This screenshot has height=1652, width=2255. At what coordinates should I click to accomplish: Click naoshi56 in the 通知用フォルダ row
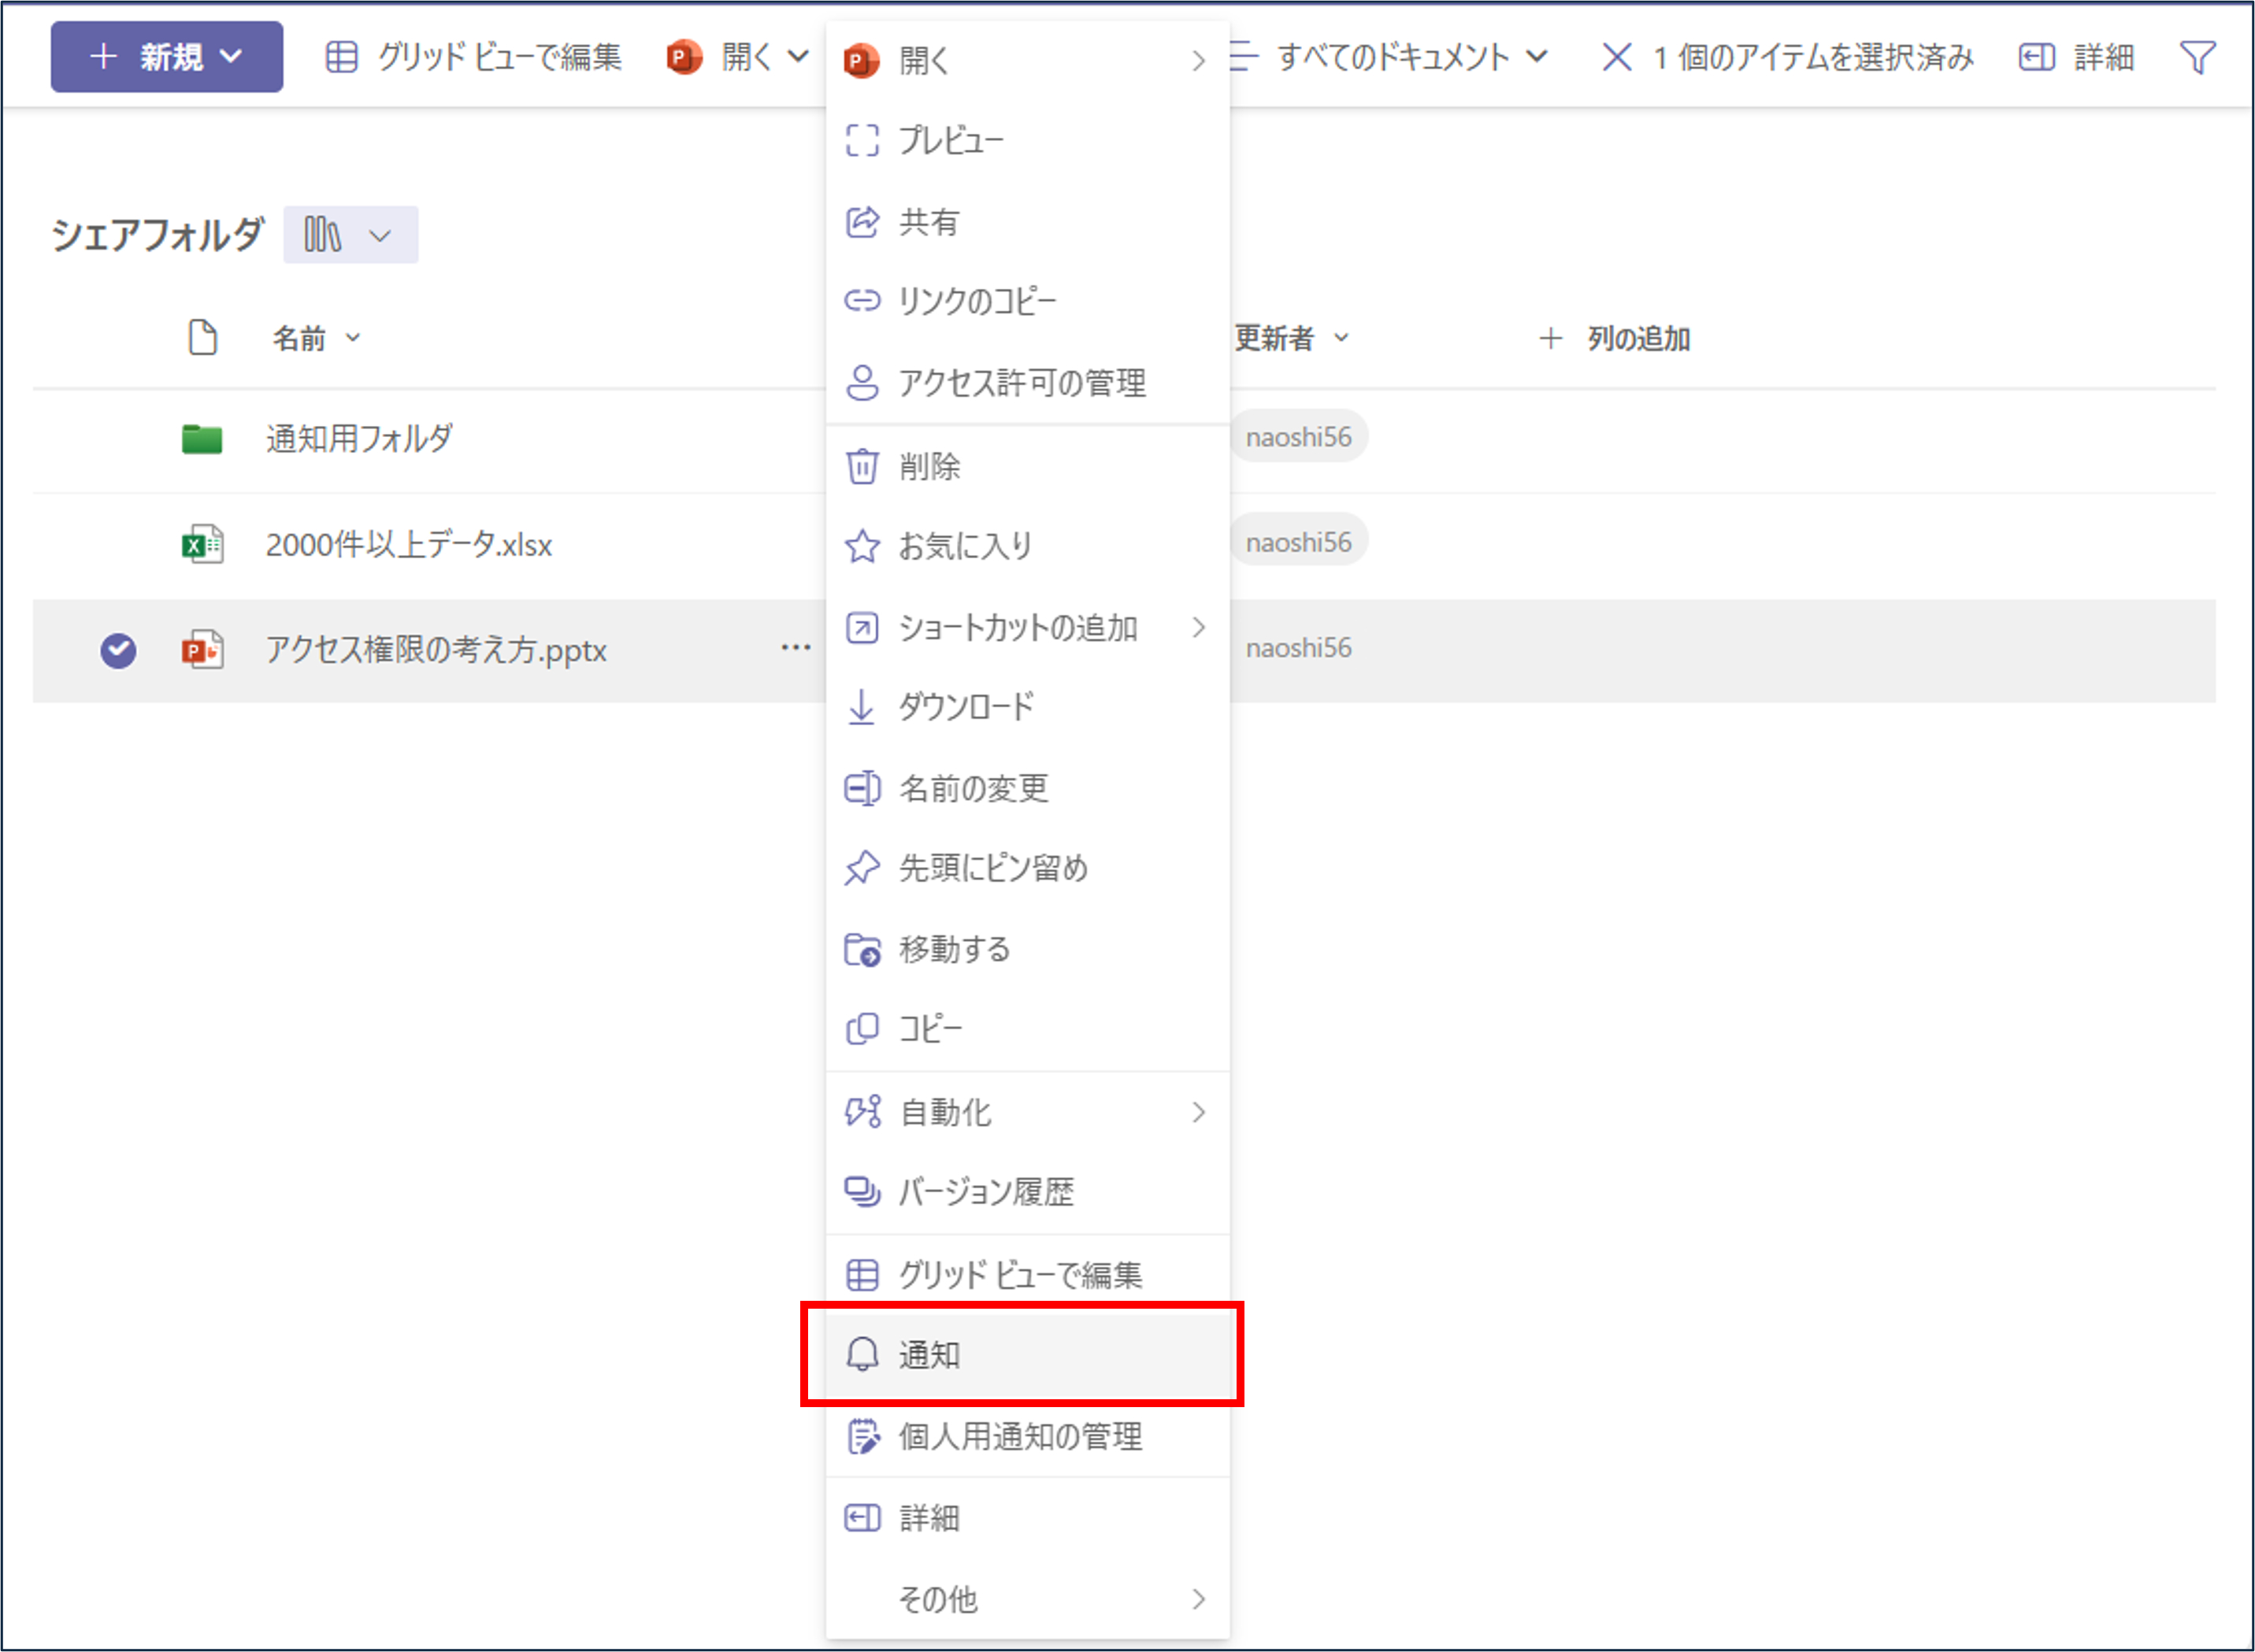[x=1298, y=437]
